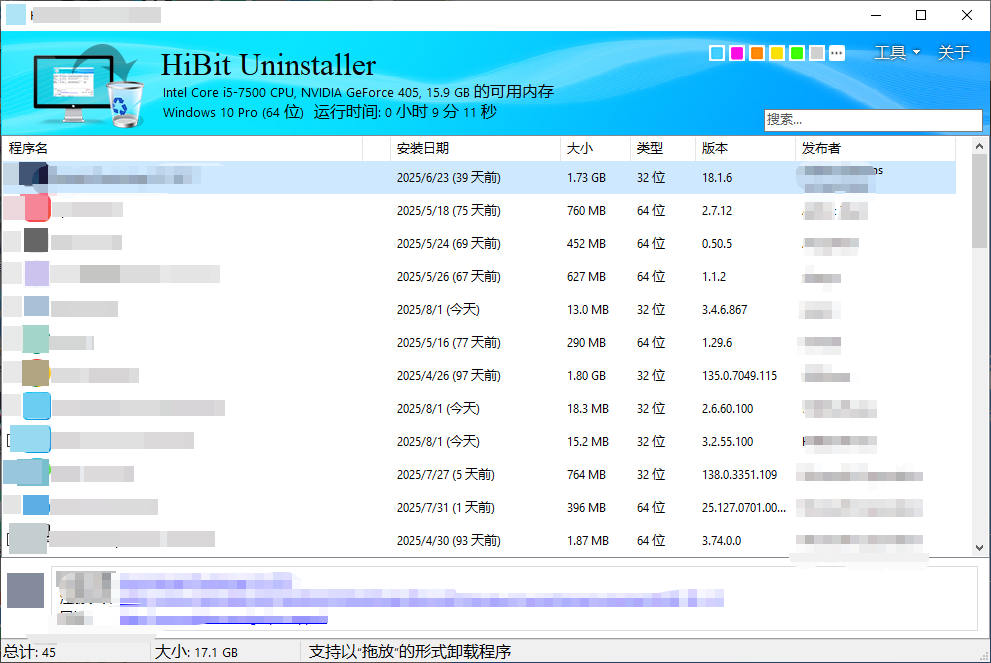This screenshot has width=991, height=663.
Task: Sort the list by the 大小 column header
Action: (x=581, y=147)
